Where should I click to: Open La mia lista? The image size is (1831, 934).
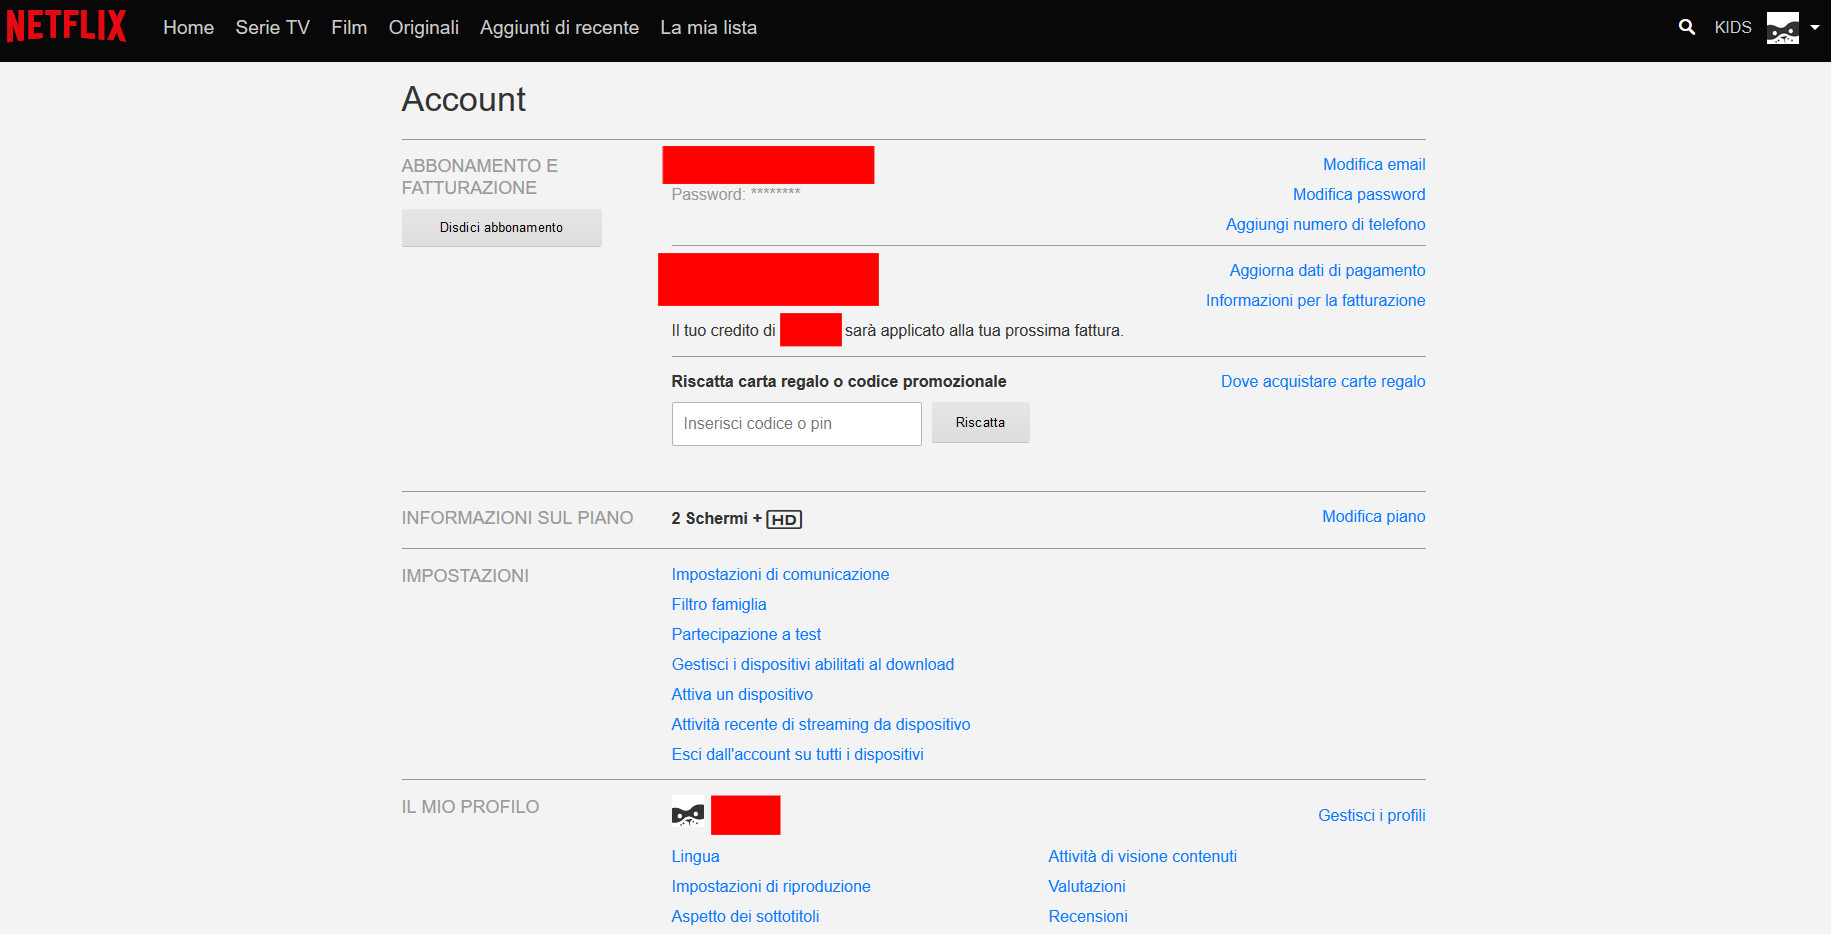[708, 28]
